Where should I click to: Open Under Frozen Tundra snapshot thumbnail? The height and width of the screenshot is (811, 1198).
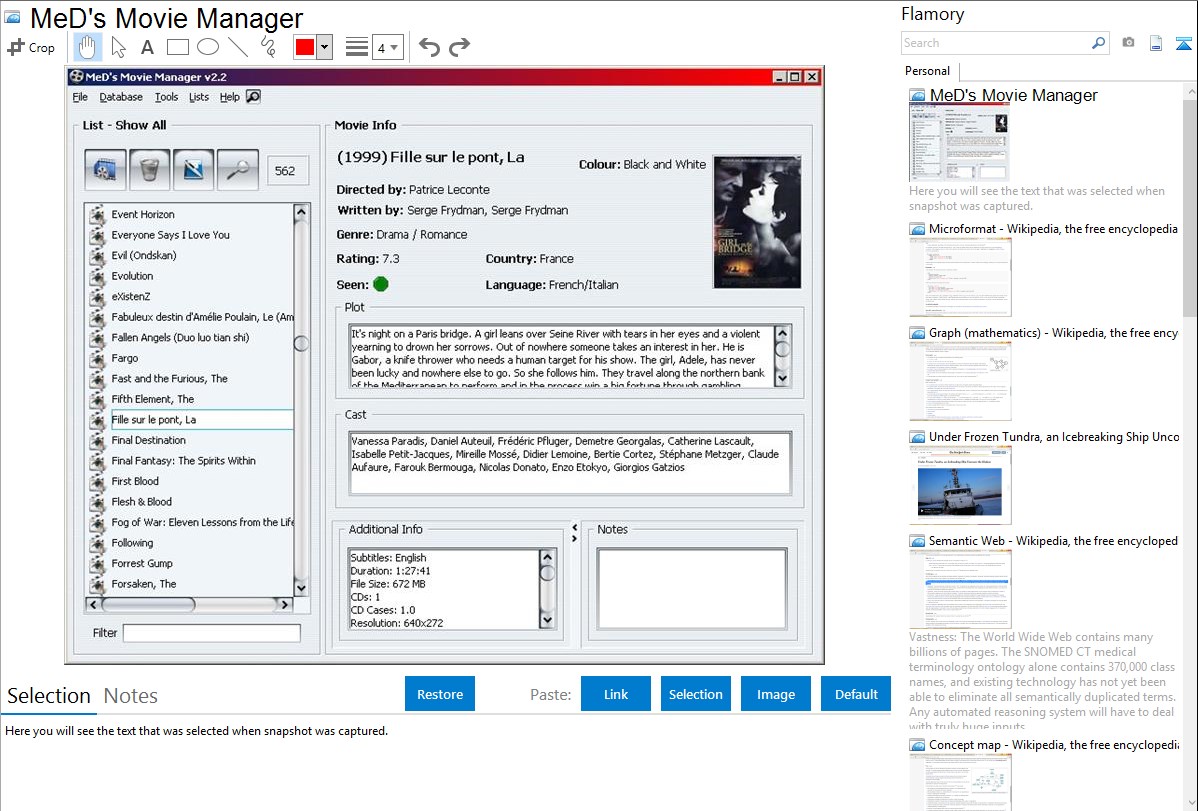tap(960, 486)
